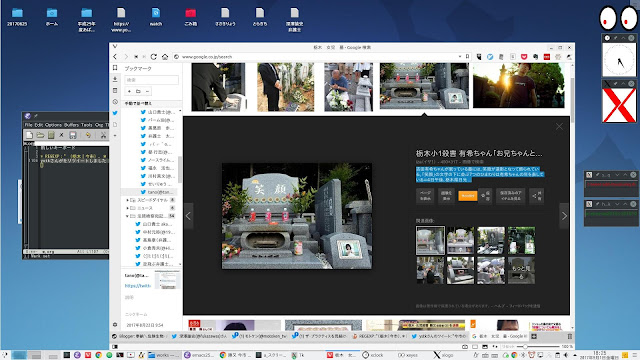The width and height of the screenshot is (640, 360).
Task: Open File menu in Emacs window
Action: click(28, 125)
